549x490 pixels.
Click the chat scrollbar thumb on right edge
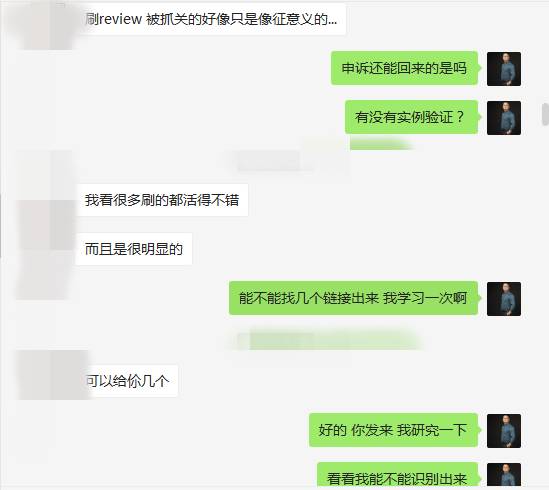point(545,114)
